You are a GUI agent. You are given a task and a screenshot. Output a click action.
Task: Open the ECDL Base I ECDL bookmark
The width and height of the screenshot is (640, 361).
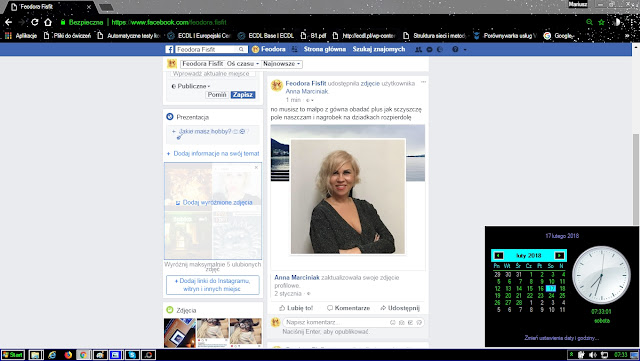[266, 36]
